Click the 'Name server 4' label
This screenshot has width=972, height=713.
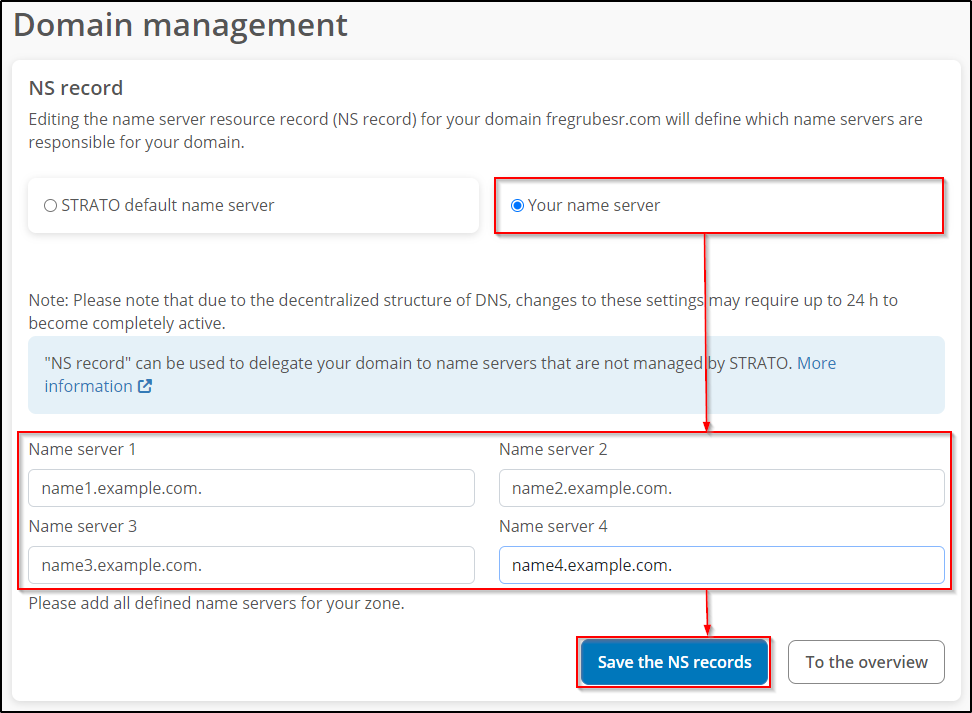[x=553, y=526]
